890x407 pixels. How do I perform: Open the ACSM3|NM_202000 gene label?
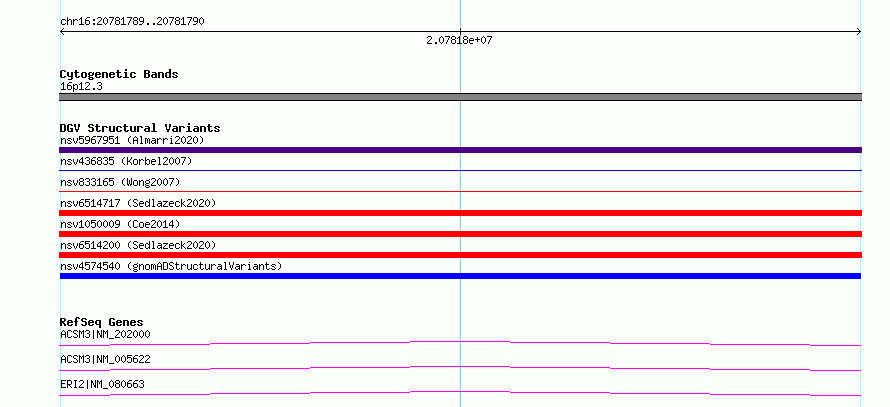pyautogui.click(x=105, y=334)
